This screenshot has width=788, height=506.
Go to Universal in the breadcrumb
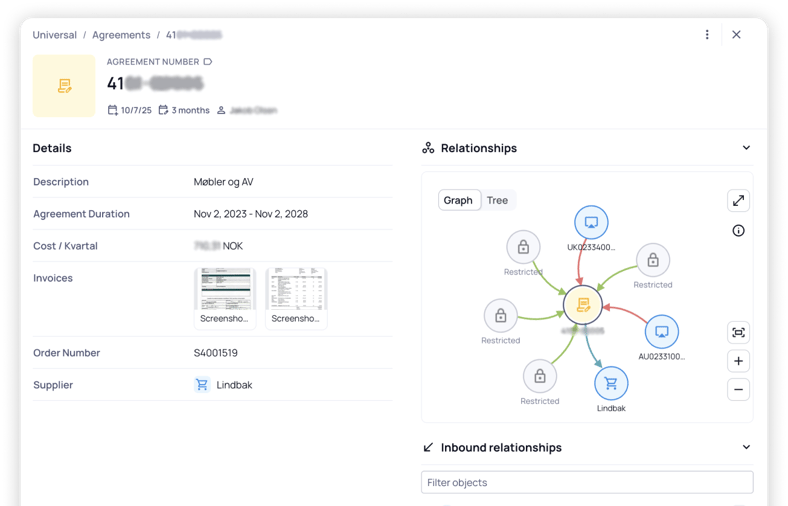55,35
